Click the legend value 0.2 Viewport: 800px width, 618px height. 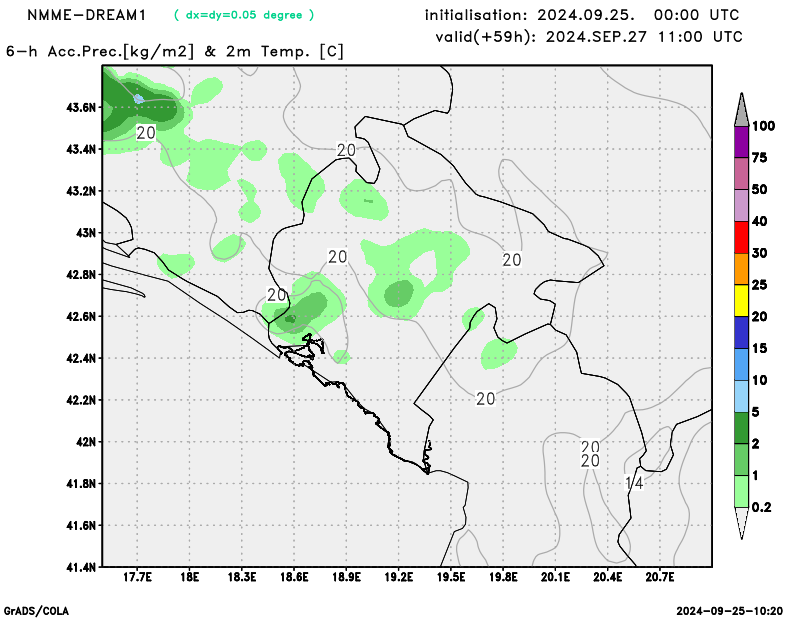pos(761,507)
